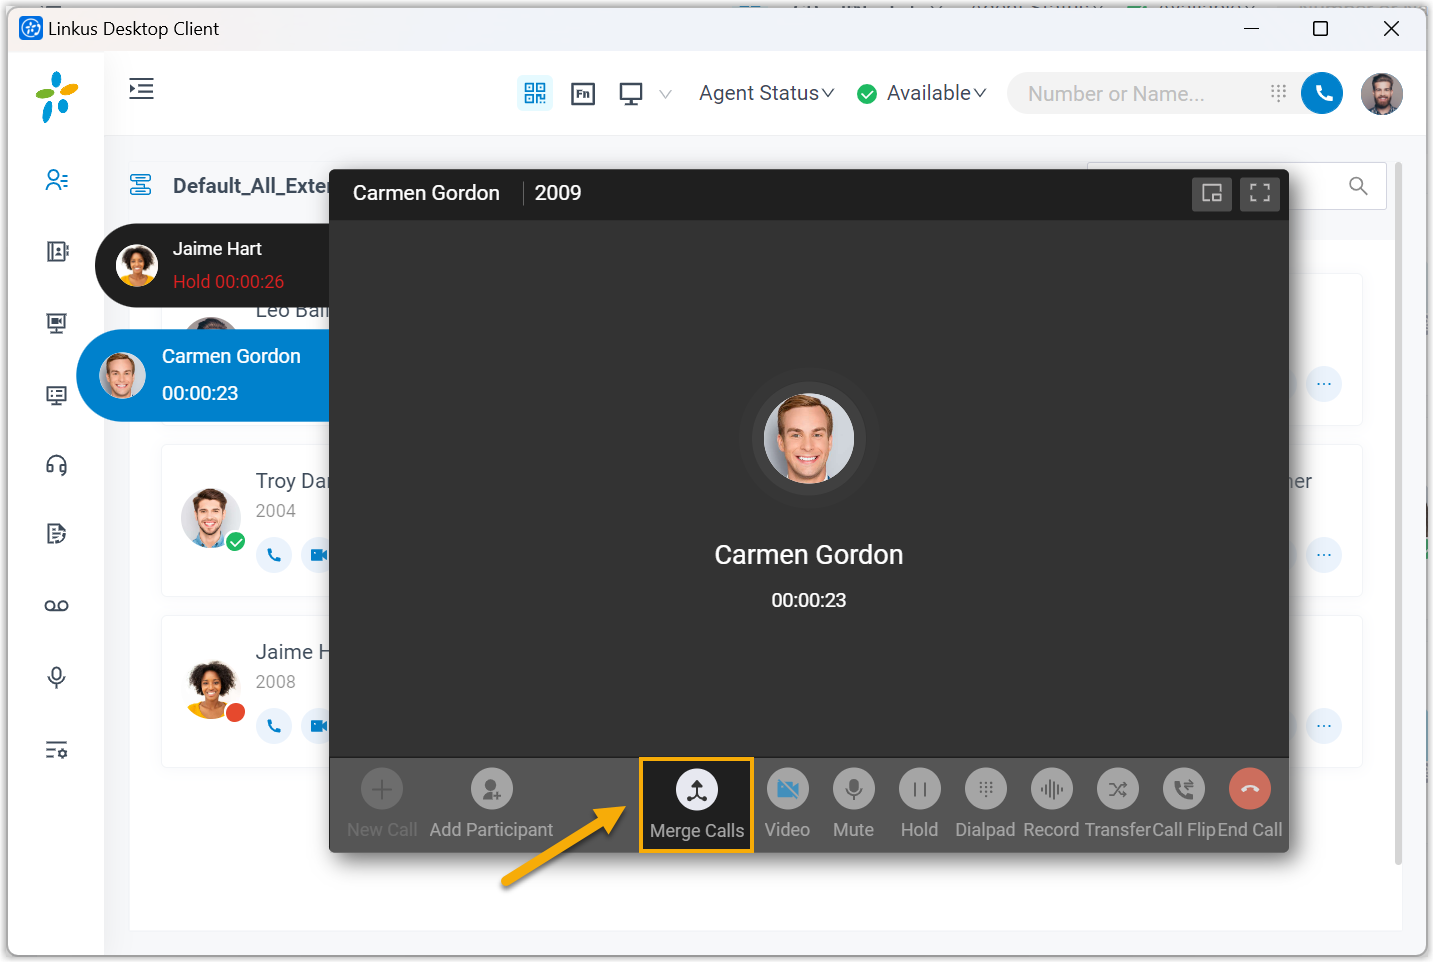Open Contacts book in left sidebar
The image size is (1434, 963).
coord(57,251)
